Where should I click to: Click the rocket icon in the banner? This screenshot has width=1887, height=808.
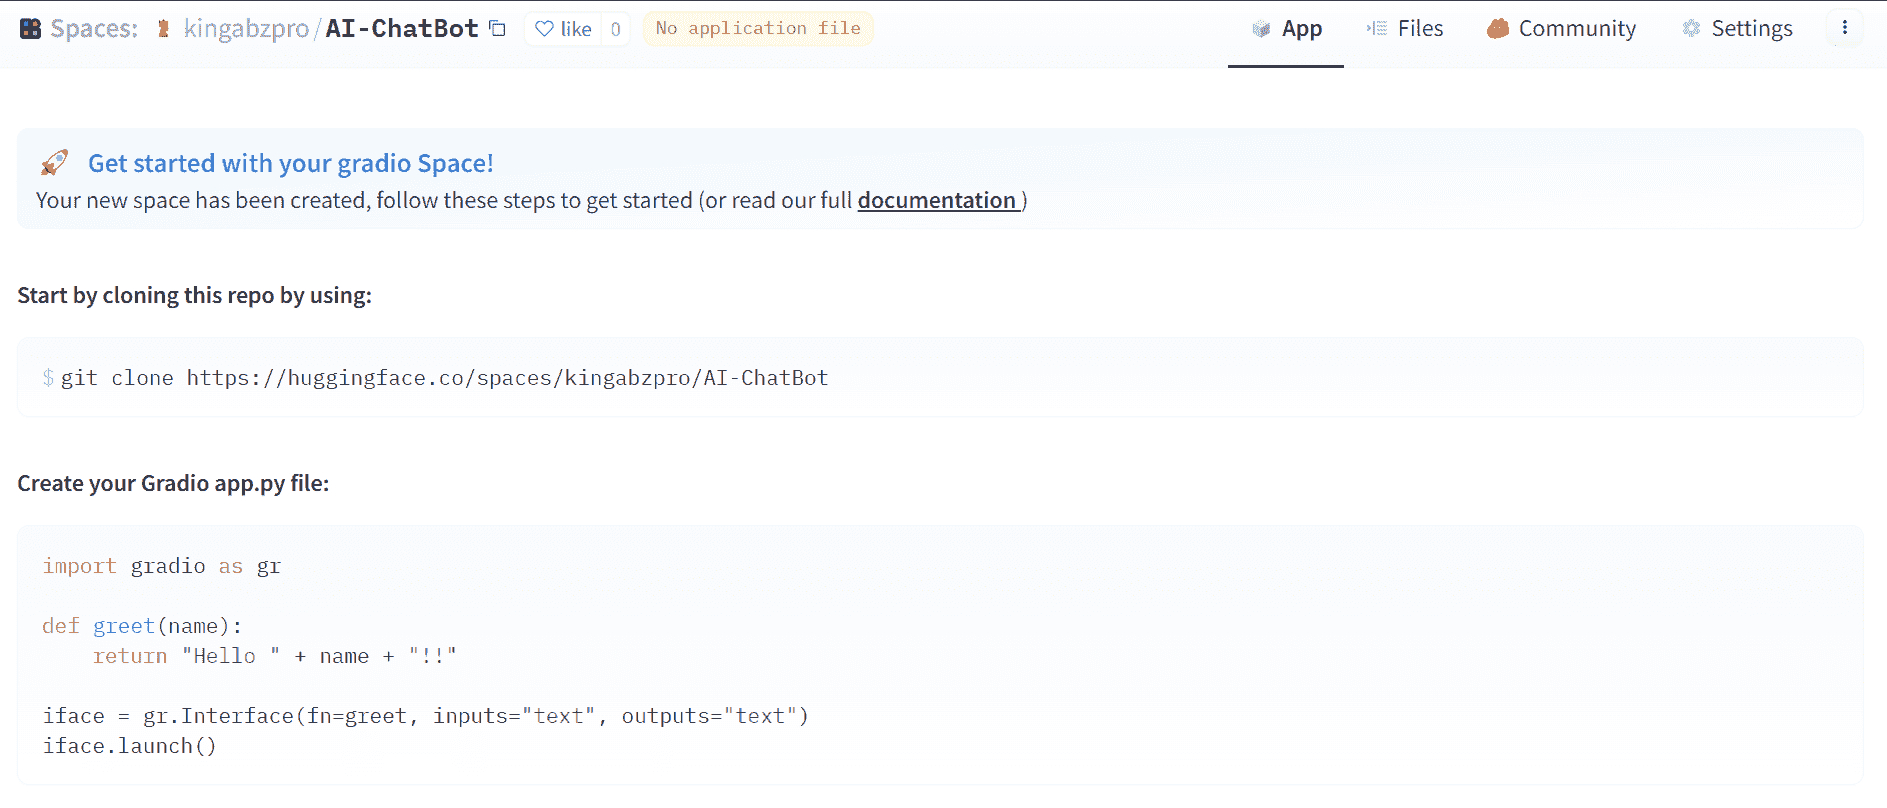click(x=55, y=163)
